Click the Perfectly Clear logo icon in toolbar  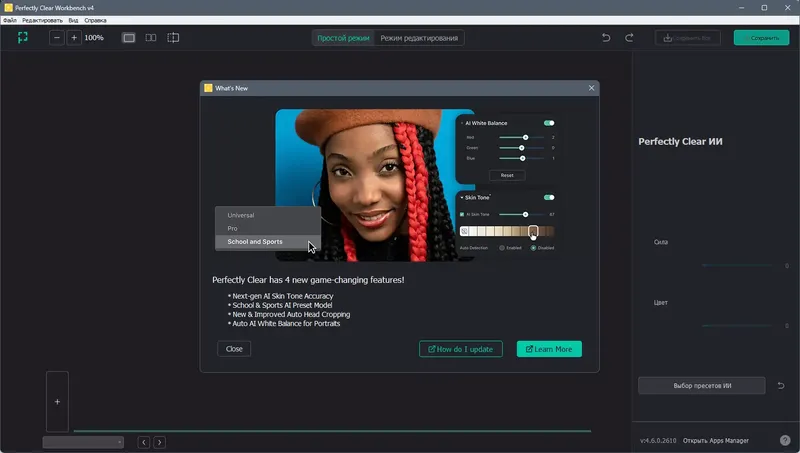[22, 37]
